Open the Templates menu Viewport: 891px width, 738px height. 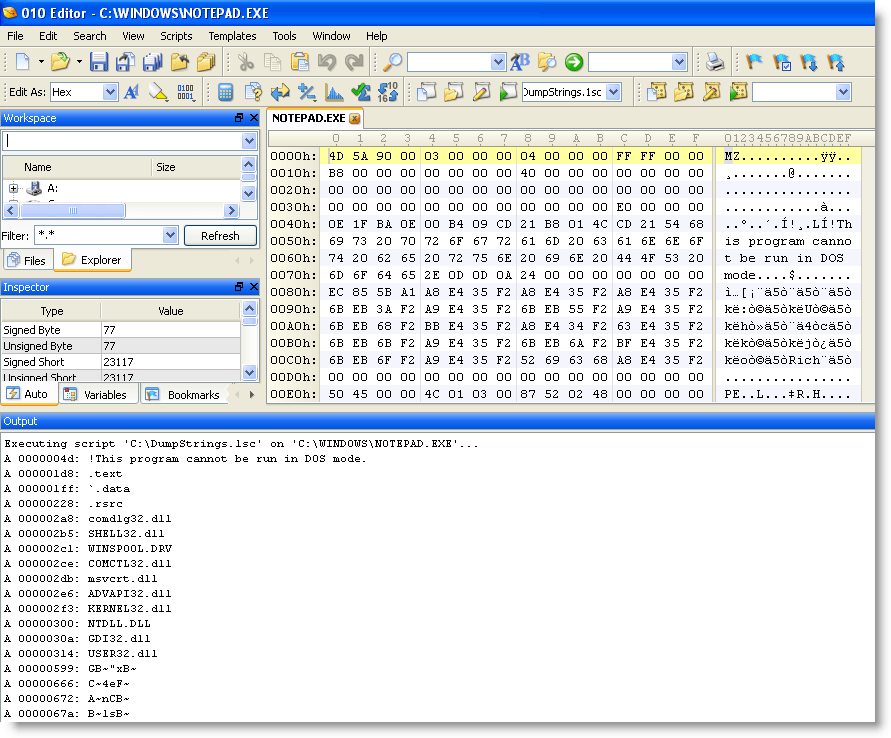tap(232, 36)
